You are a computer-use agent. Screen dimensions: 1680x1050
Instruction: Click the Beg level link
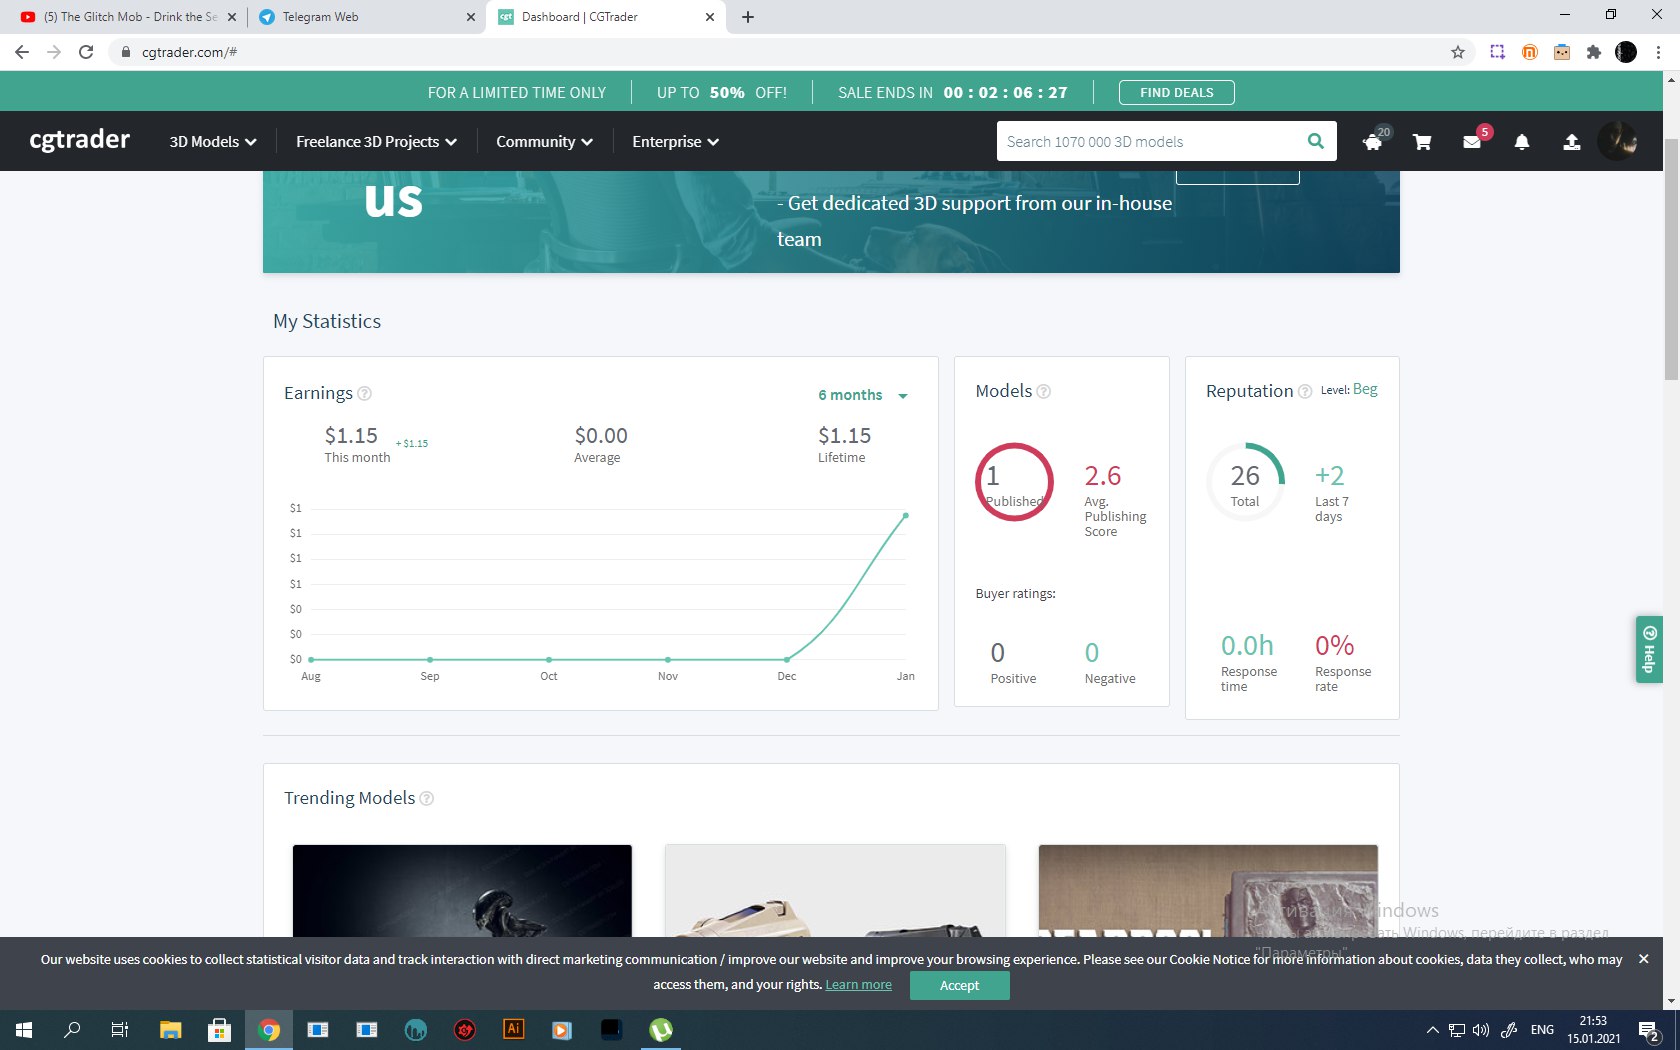(x=1365, y=389)
